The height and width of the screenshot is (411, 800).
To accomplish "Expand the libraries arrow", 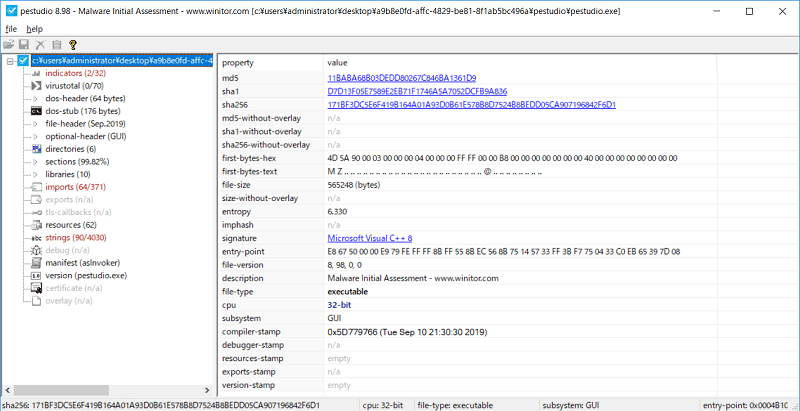I will pyautogui.click(x=36, y=174).
